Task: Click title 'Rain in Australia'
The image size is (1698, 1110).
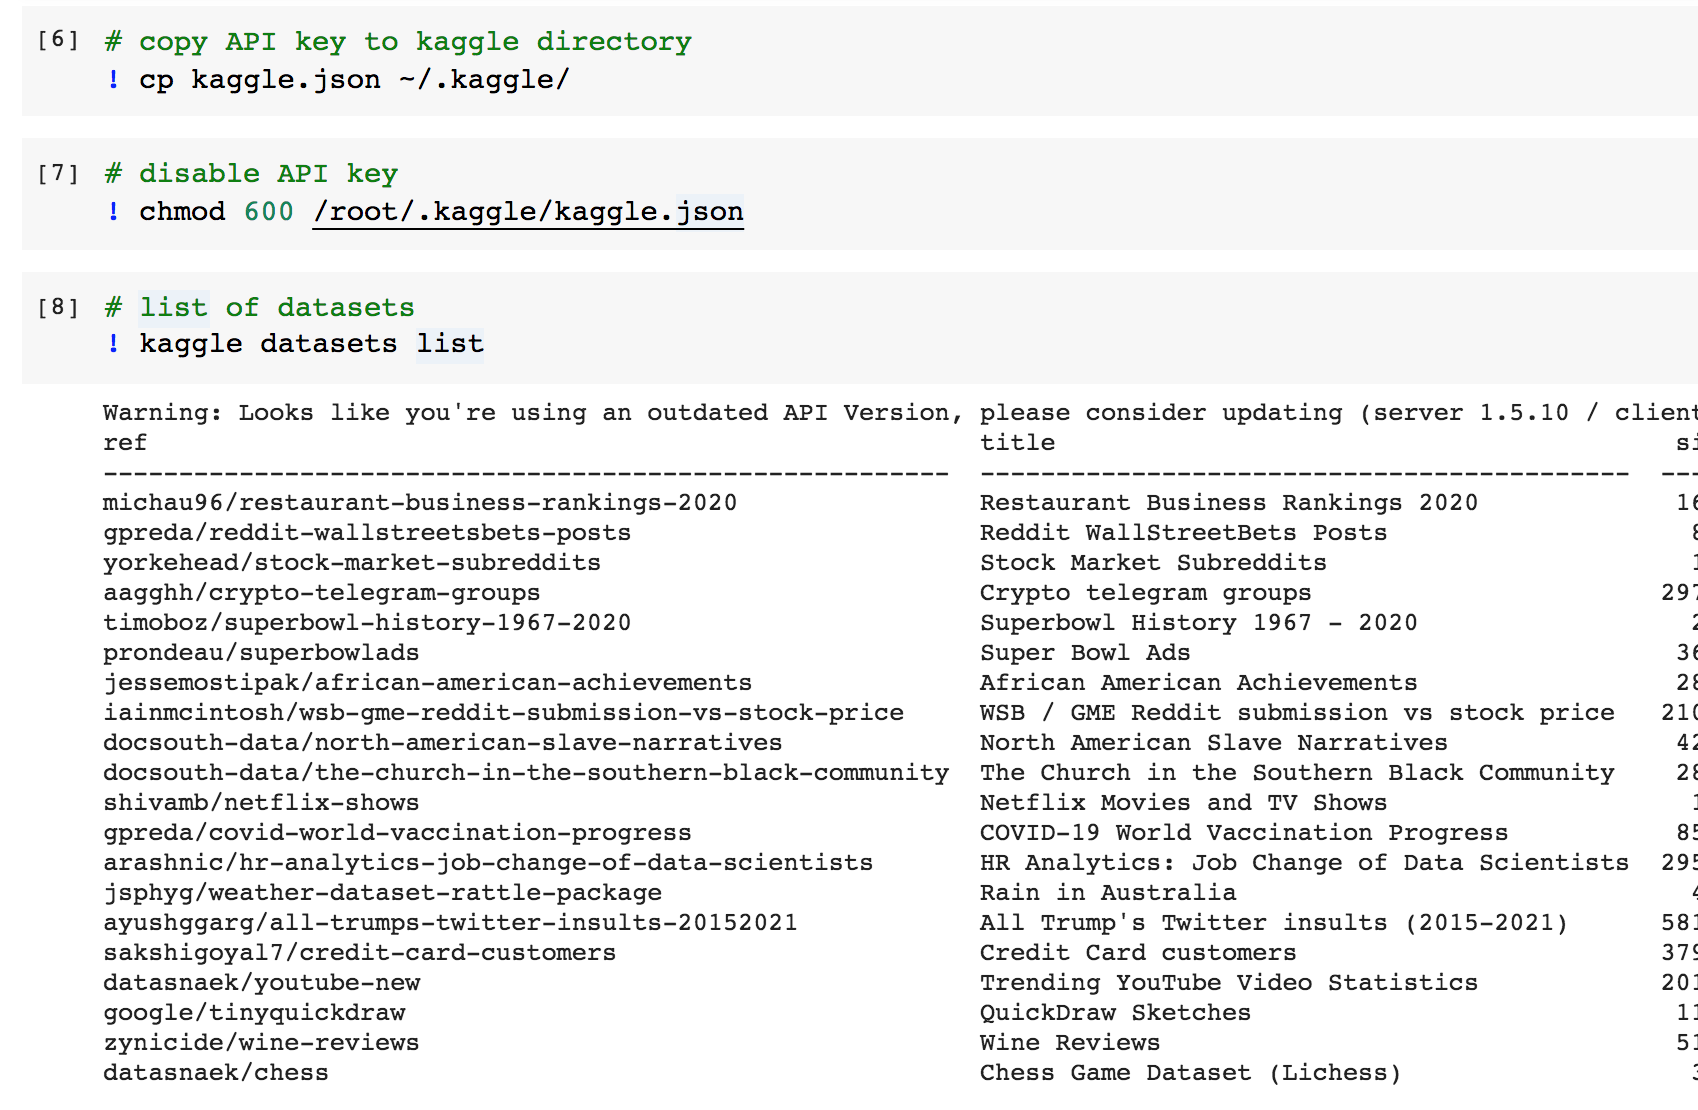Action: [1108, 892]
